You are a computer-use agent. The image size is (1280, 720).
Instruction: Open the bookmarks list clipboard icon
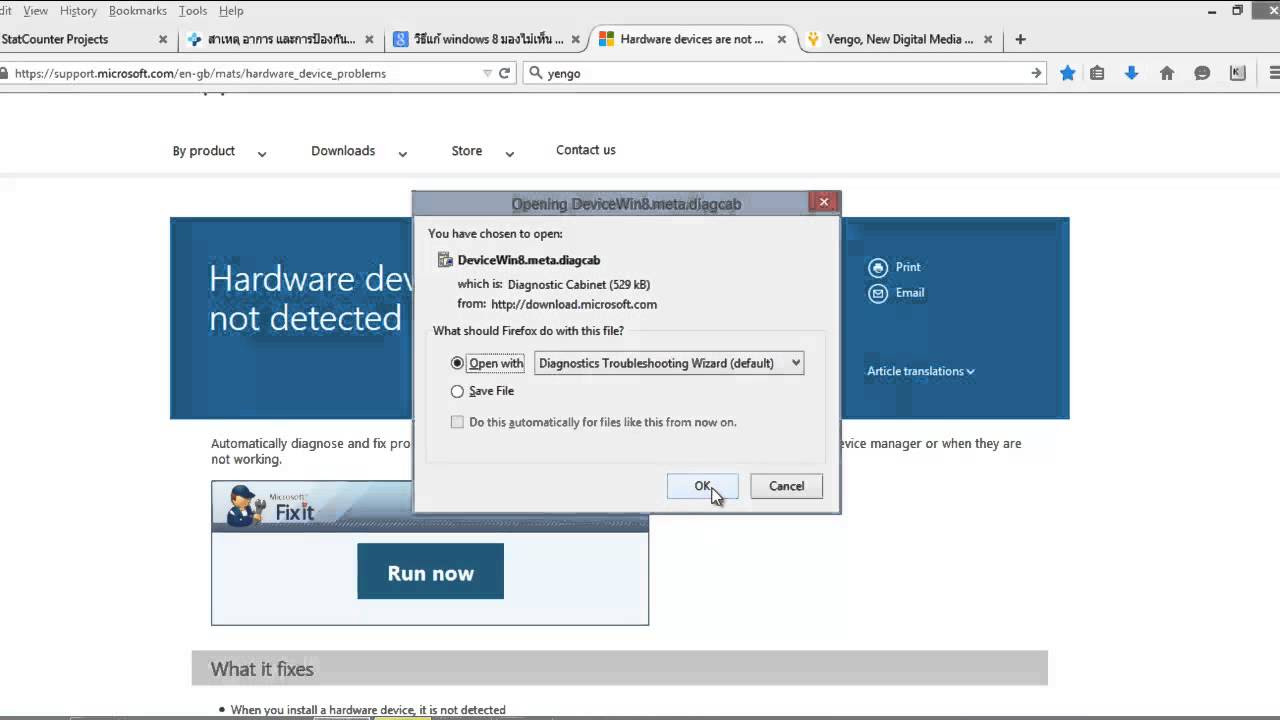[x=1097, y=73]
